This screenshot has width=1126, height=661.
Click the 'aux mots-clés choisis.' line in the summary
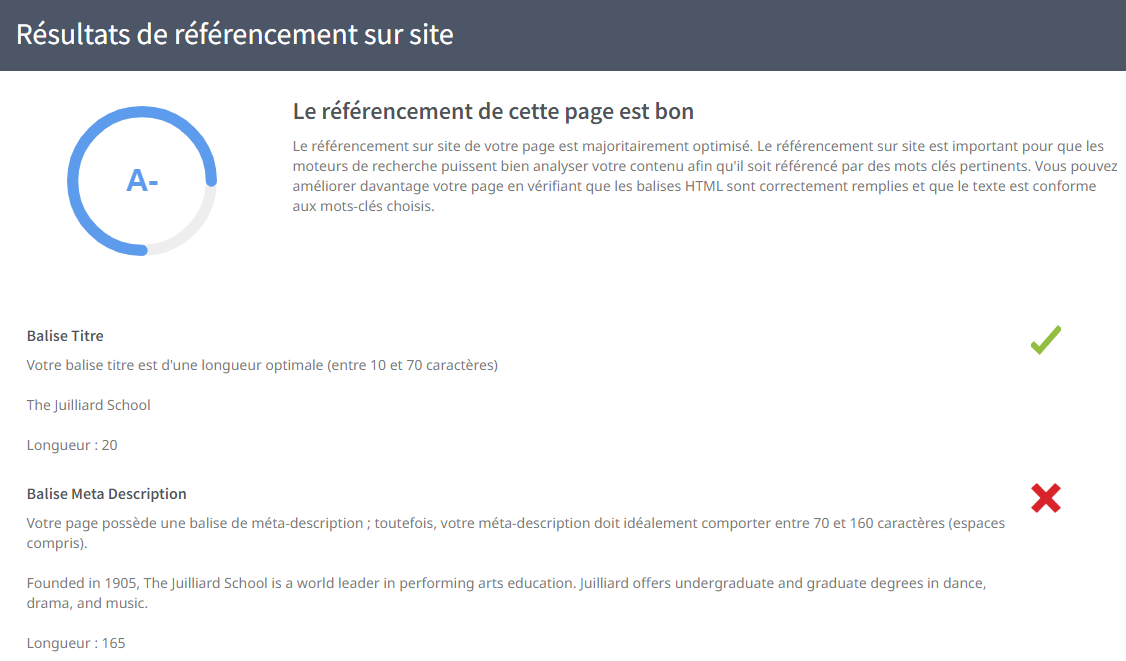(x=363, y=207)
